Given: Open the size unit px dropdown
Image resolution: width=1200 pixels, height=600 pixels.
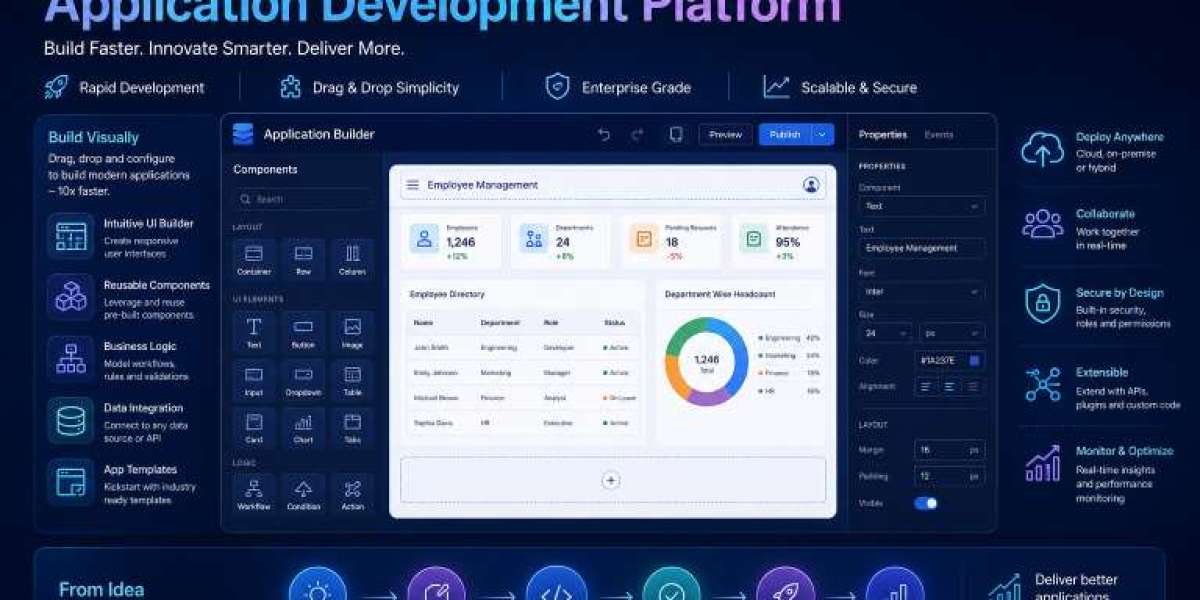Looking at the screenshot, I should tap(951, 333).
